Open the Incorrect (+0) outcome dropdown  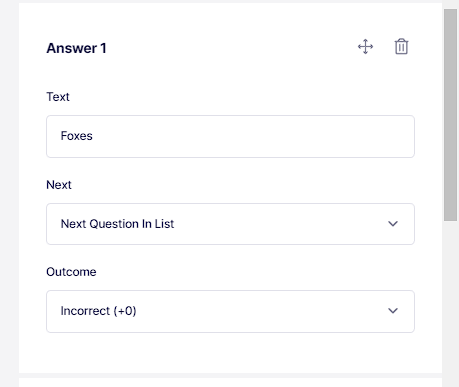pos(230,311)
